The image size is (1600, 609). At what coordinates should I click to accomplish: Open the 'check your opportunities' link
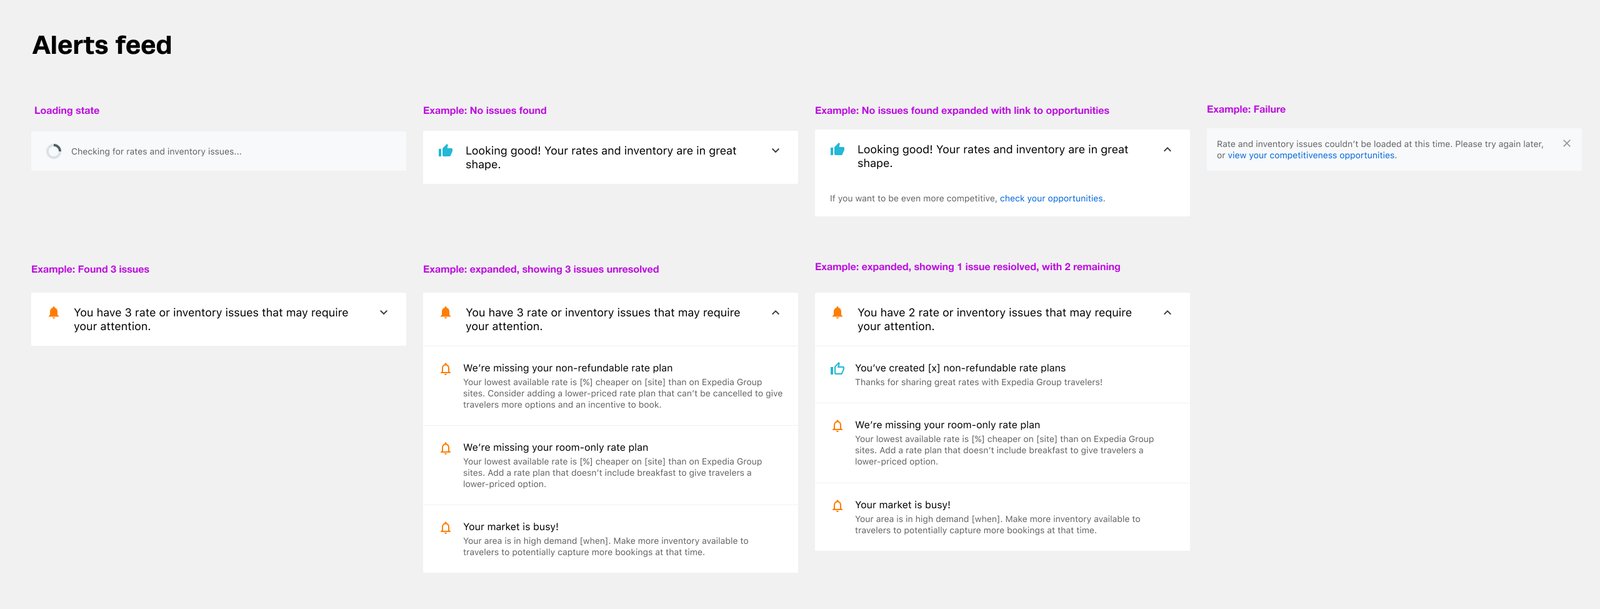[x=1052, y=199]
